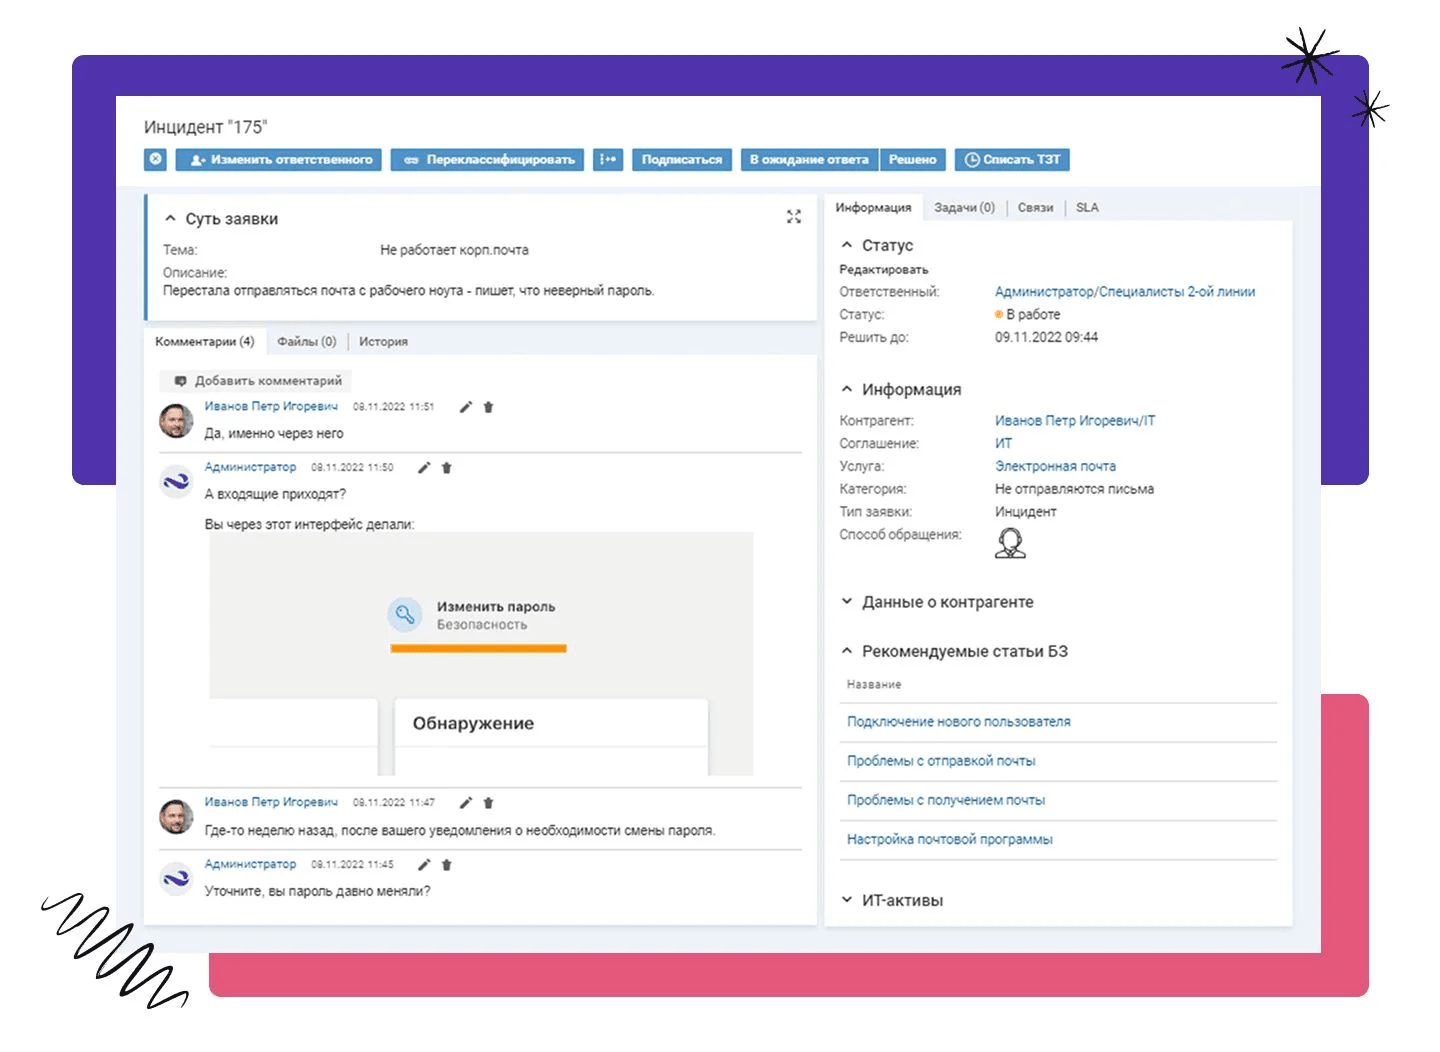Expand the request summary to fullscreen
1440x1052 pixels.
point(794,217)
